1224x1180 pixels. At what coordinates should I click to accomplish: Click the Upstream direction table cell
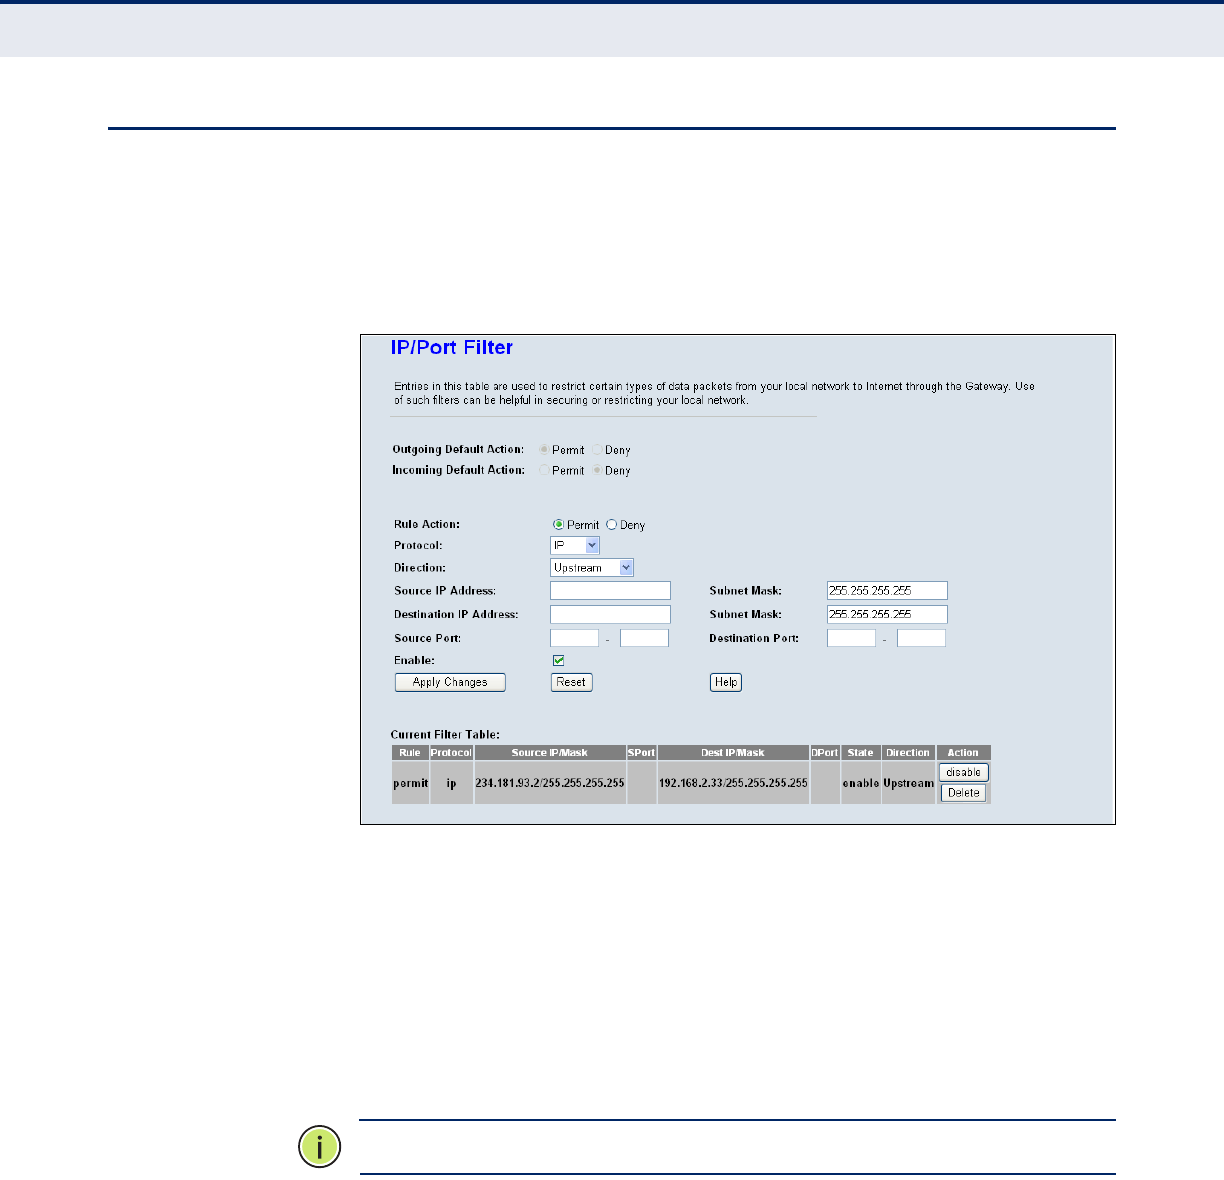908,783
